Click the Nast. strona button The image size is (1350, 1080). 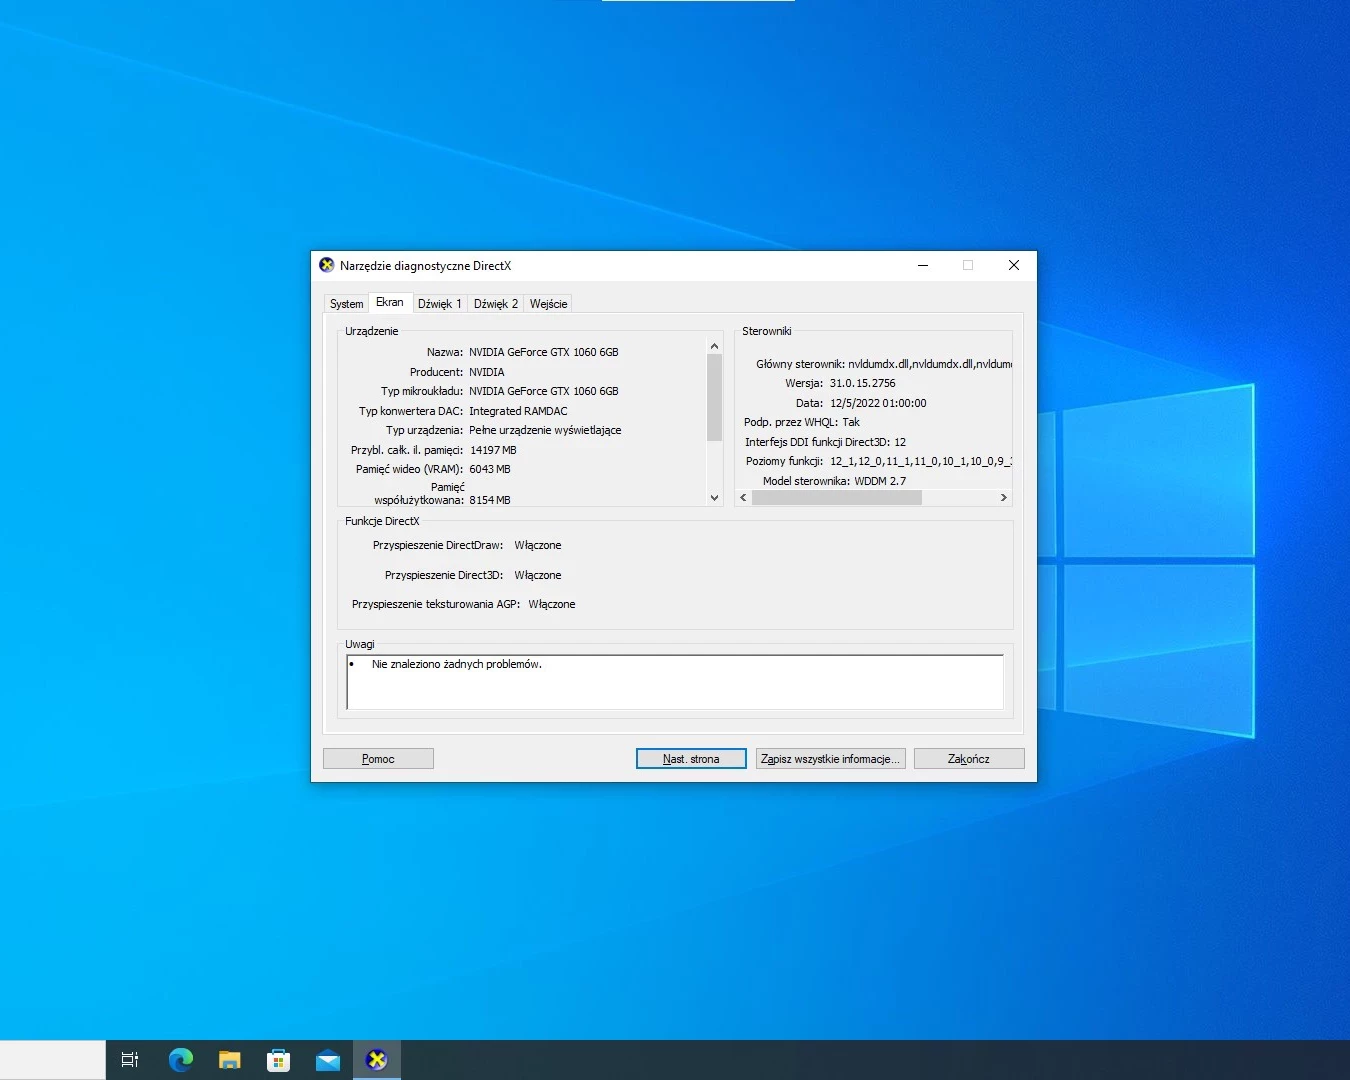[x=691, y=759]
